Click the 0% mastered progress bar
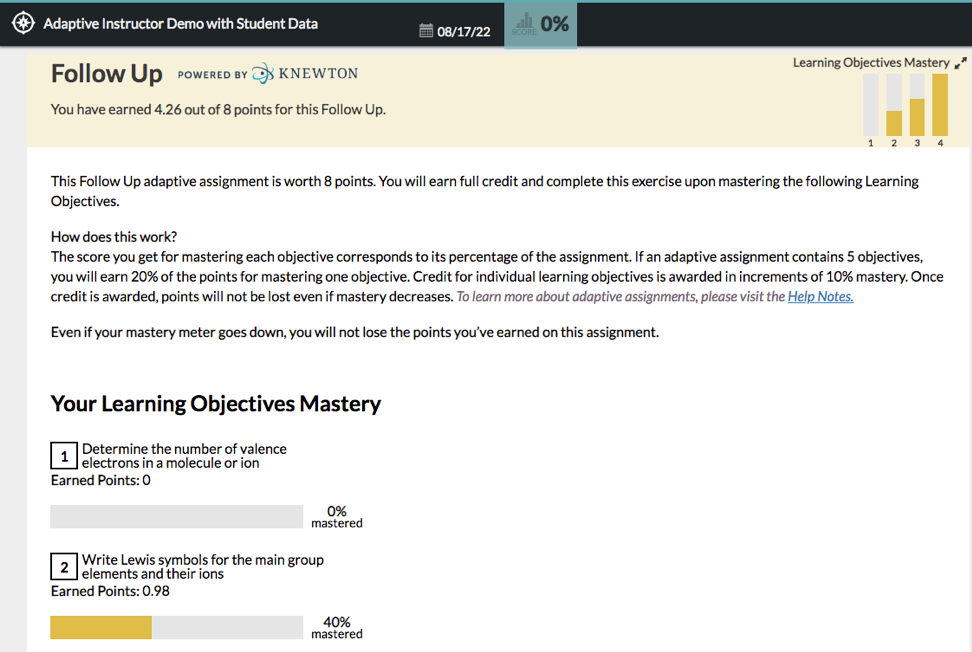 177,517
